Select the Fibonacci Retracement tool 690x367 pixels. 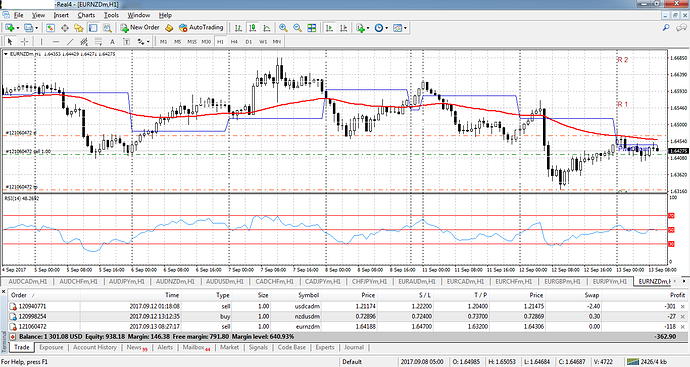pyautogui.click(x=98, y=41)
